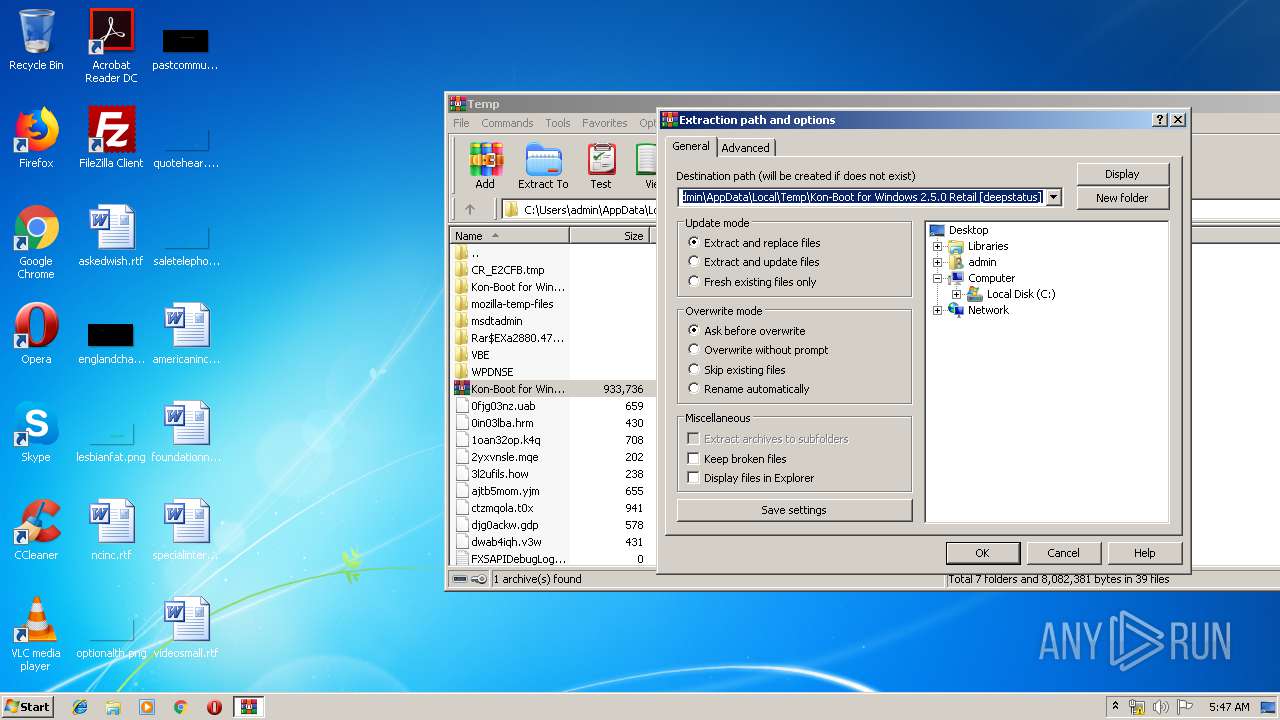1280x720 pixels.
Task: Click the Display button
Action: coord(1122,174)
